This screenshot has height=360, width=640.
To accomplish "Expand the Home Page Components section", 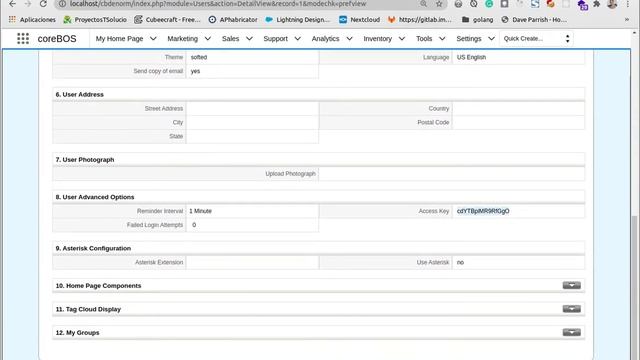I will [571, 285].
